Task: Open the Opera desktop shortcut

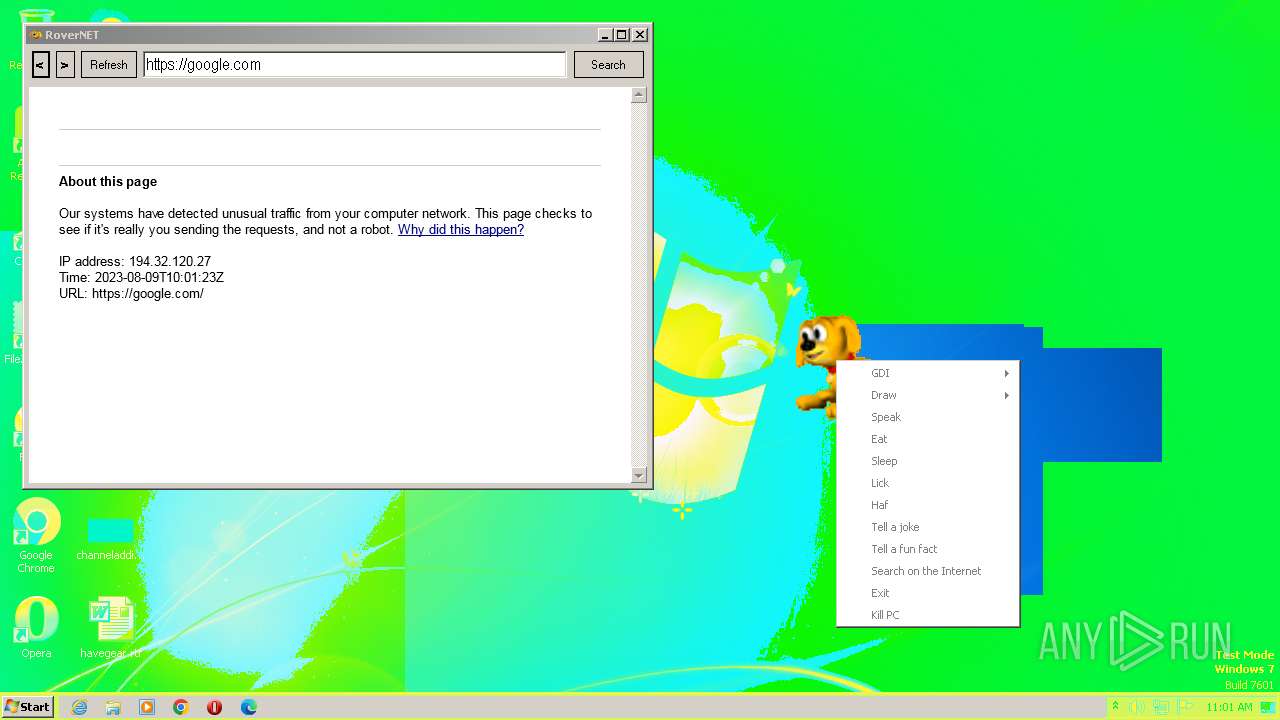Action: [36, 628]
